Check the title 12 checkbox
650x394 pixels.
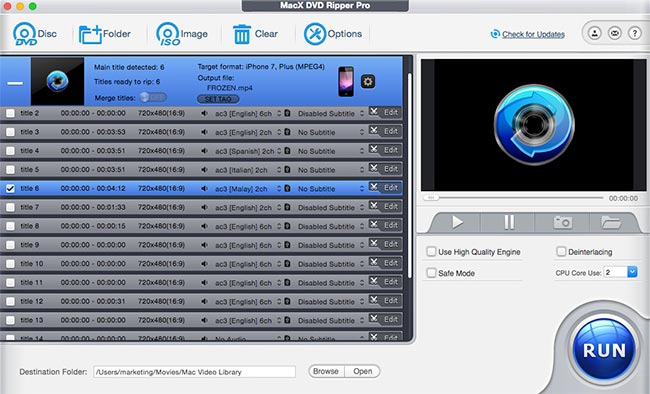[x=10, y=301]
